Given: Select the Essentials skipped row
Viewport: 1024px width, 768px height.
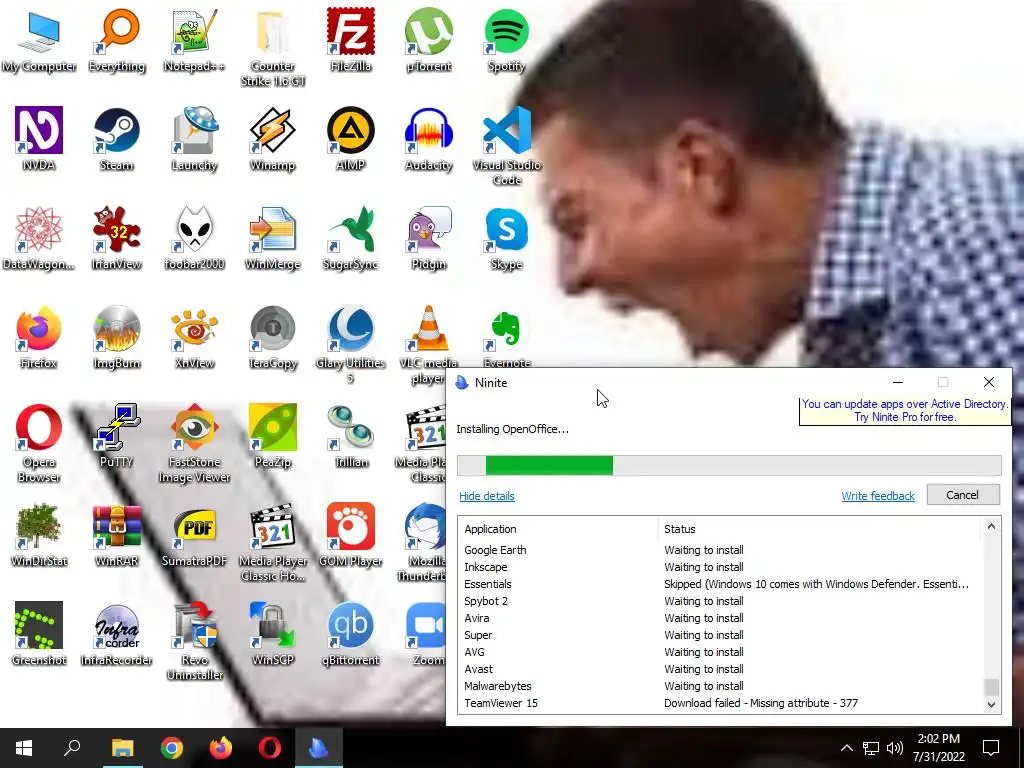Looking at the screenshot, I should click(720, 584).
